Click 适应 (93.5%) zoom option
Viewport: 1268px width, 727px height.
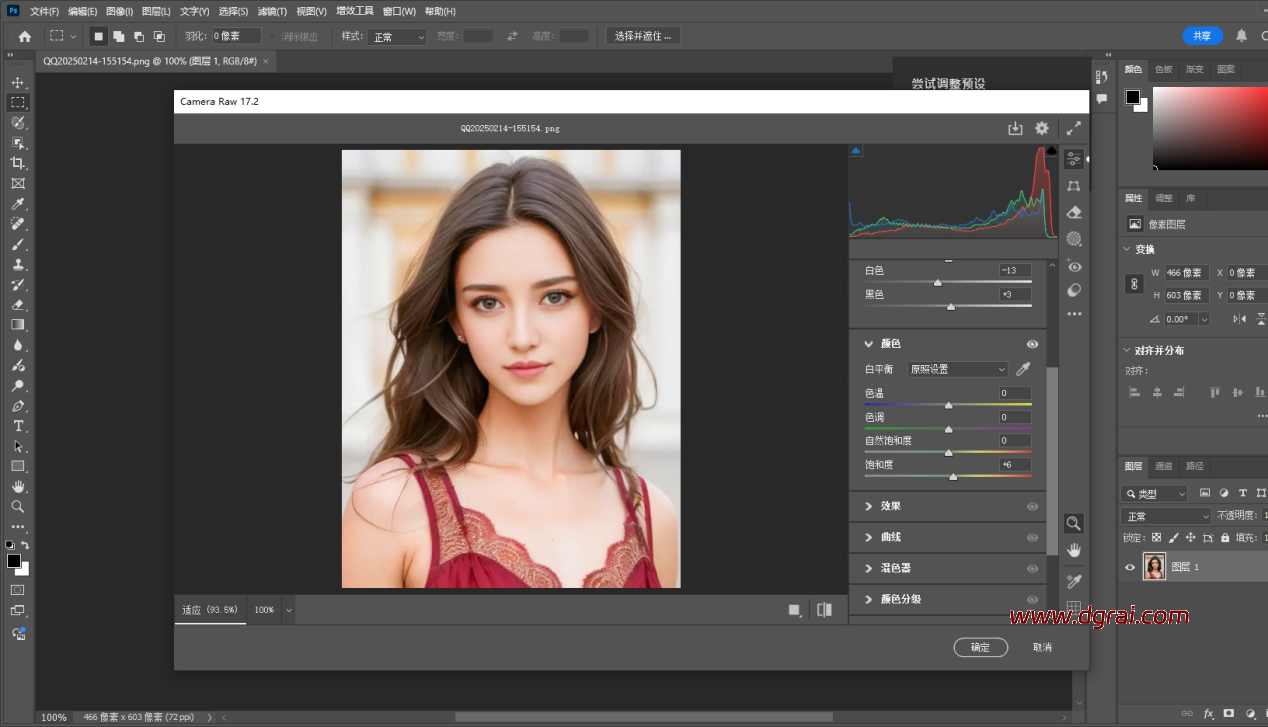(x=210, y=610)
